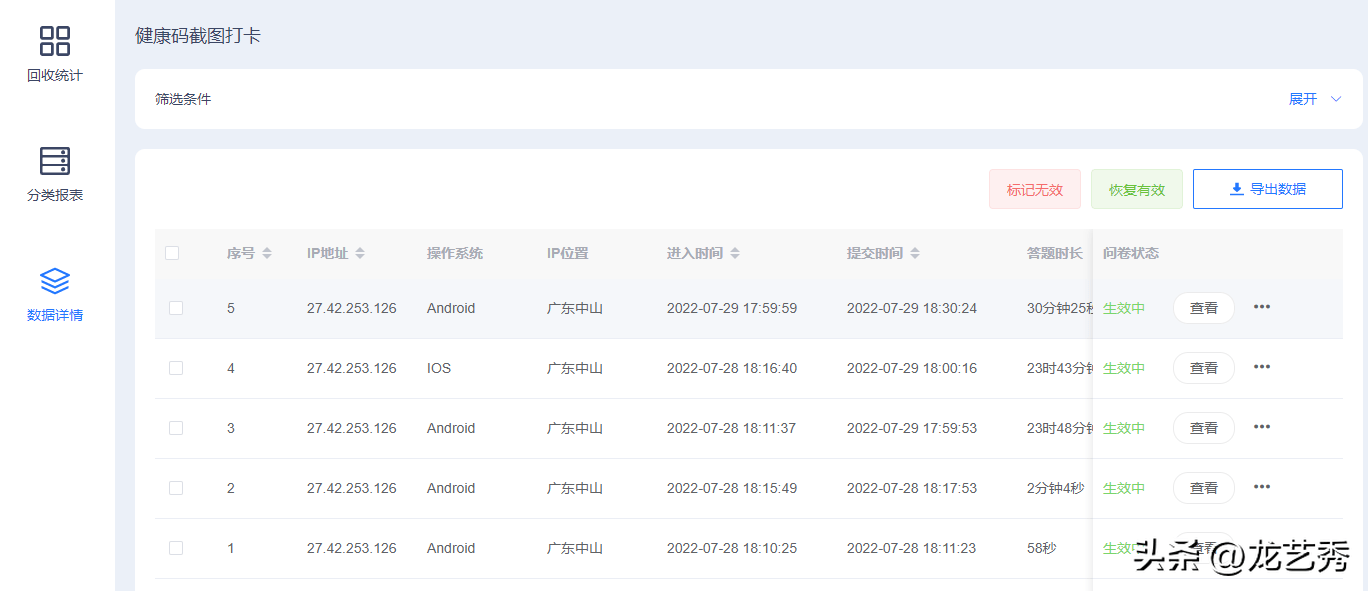Click 查看 for row 3
Screen dimensions: 1368x591
(1204, 428)
